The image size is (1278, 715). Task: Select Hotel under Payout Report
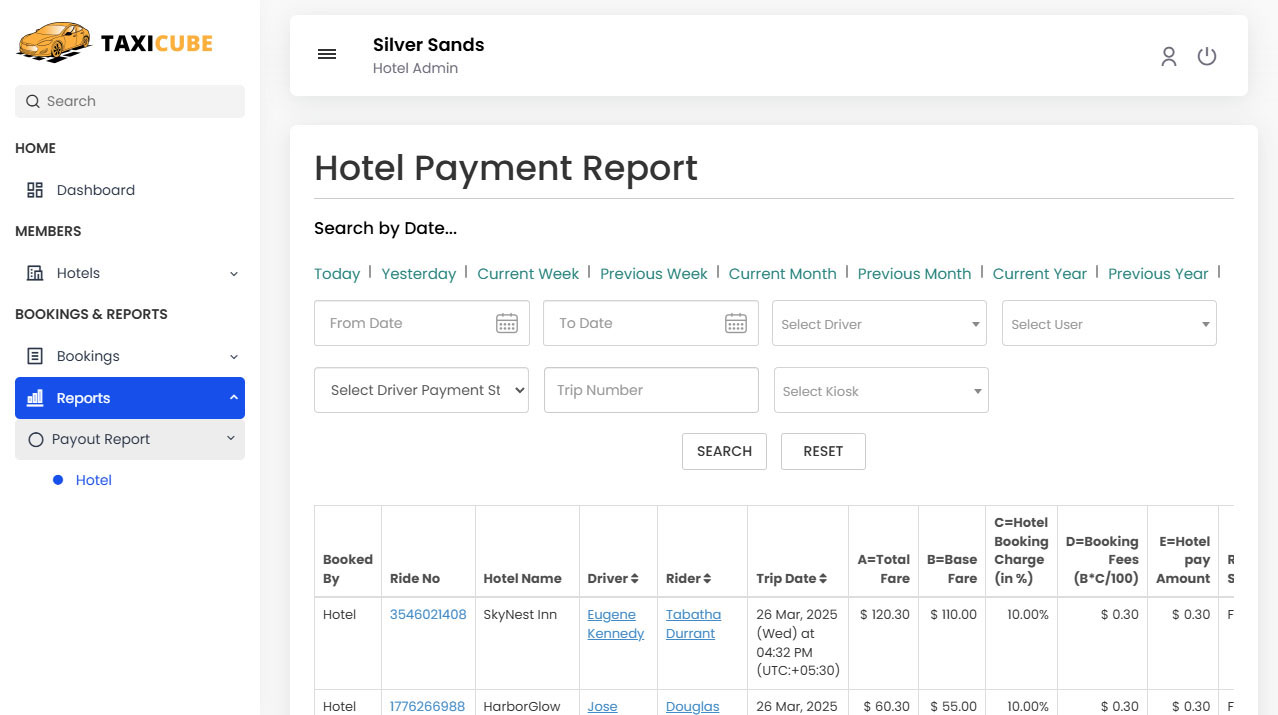93,479
